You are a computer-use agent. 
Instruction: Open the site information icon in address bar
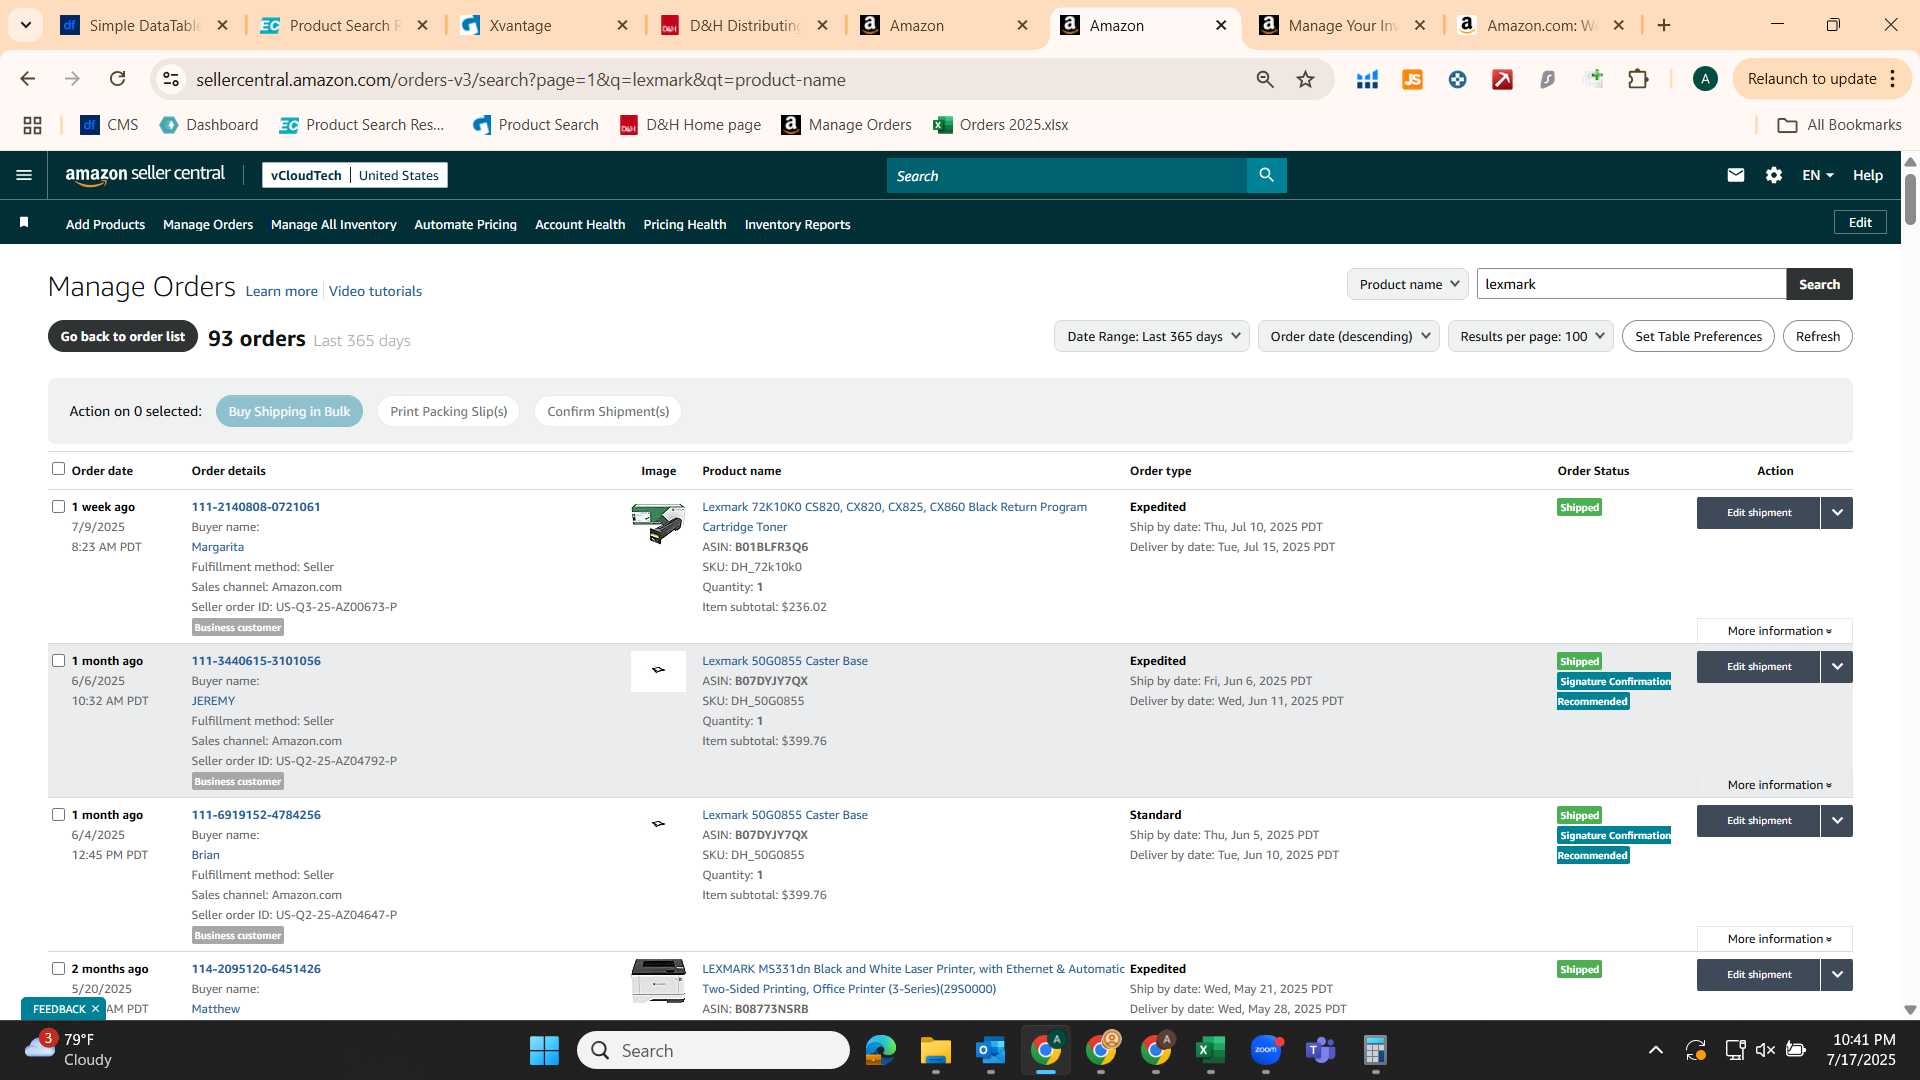(171, 79)
